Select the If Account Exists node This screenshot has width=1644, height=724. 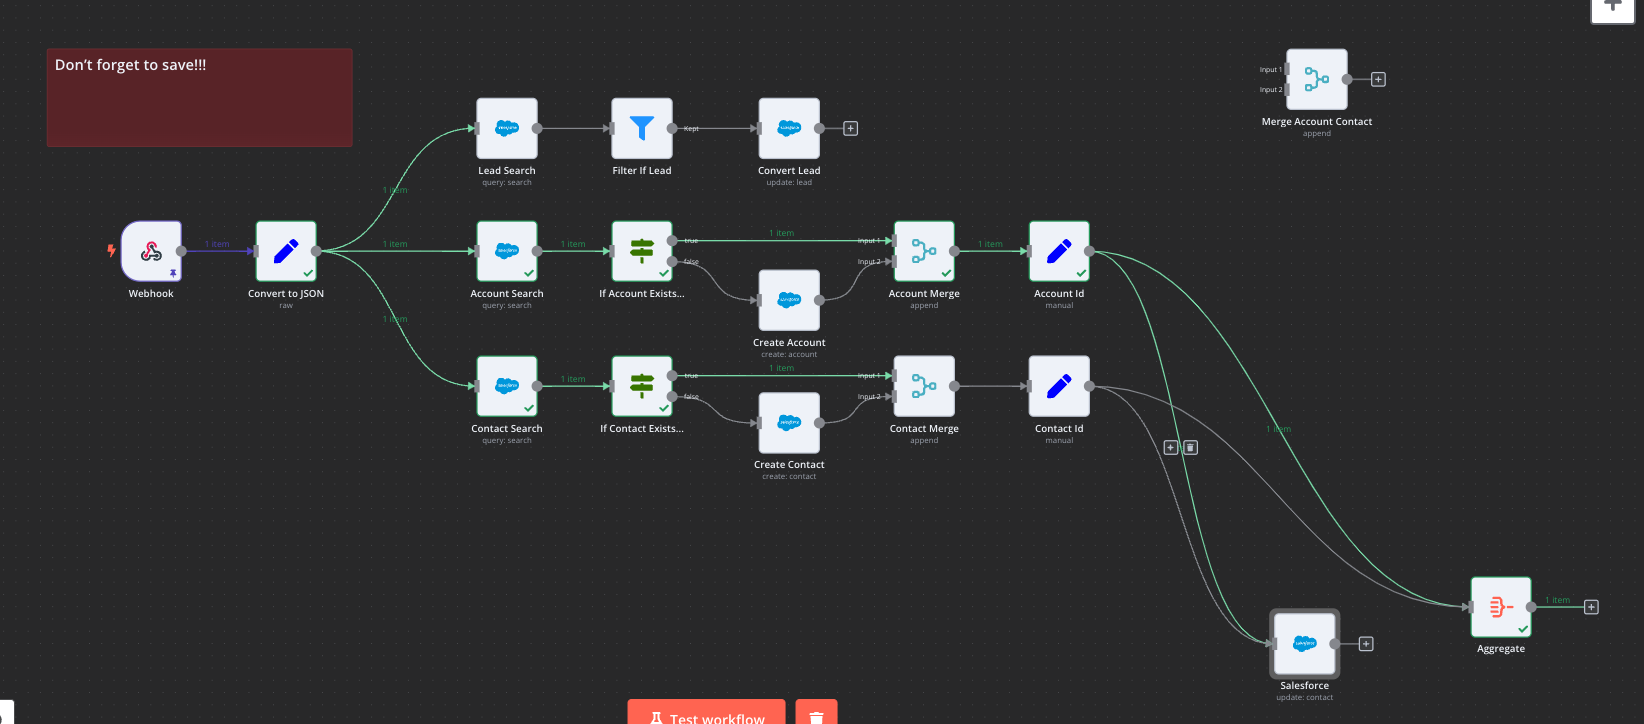click(642, 251)
